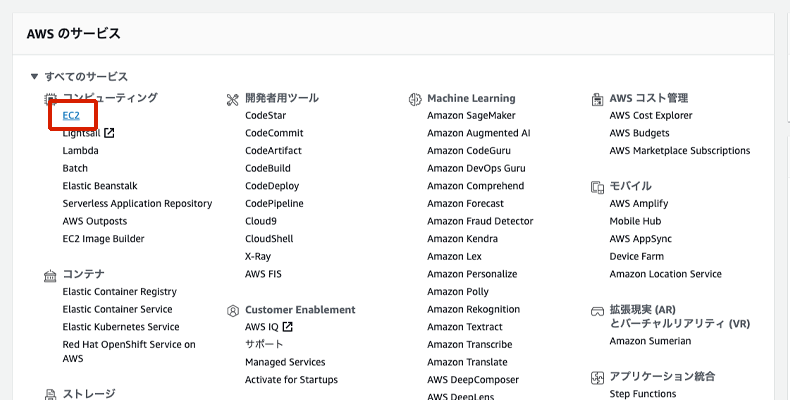Open Red Hat OpenShift Service on AWS
The width and height of the screenshot is (790, 400).
(x=129, y=352)
